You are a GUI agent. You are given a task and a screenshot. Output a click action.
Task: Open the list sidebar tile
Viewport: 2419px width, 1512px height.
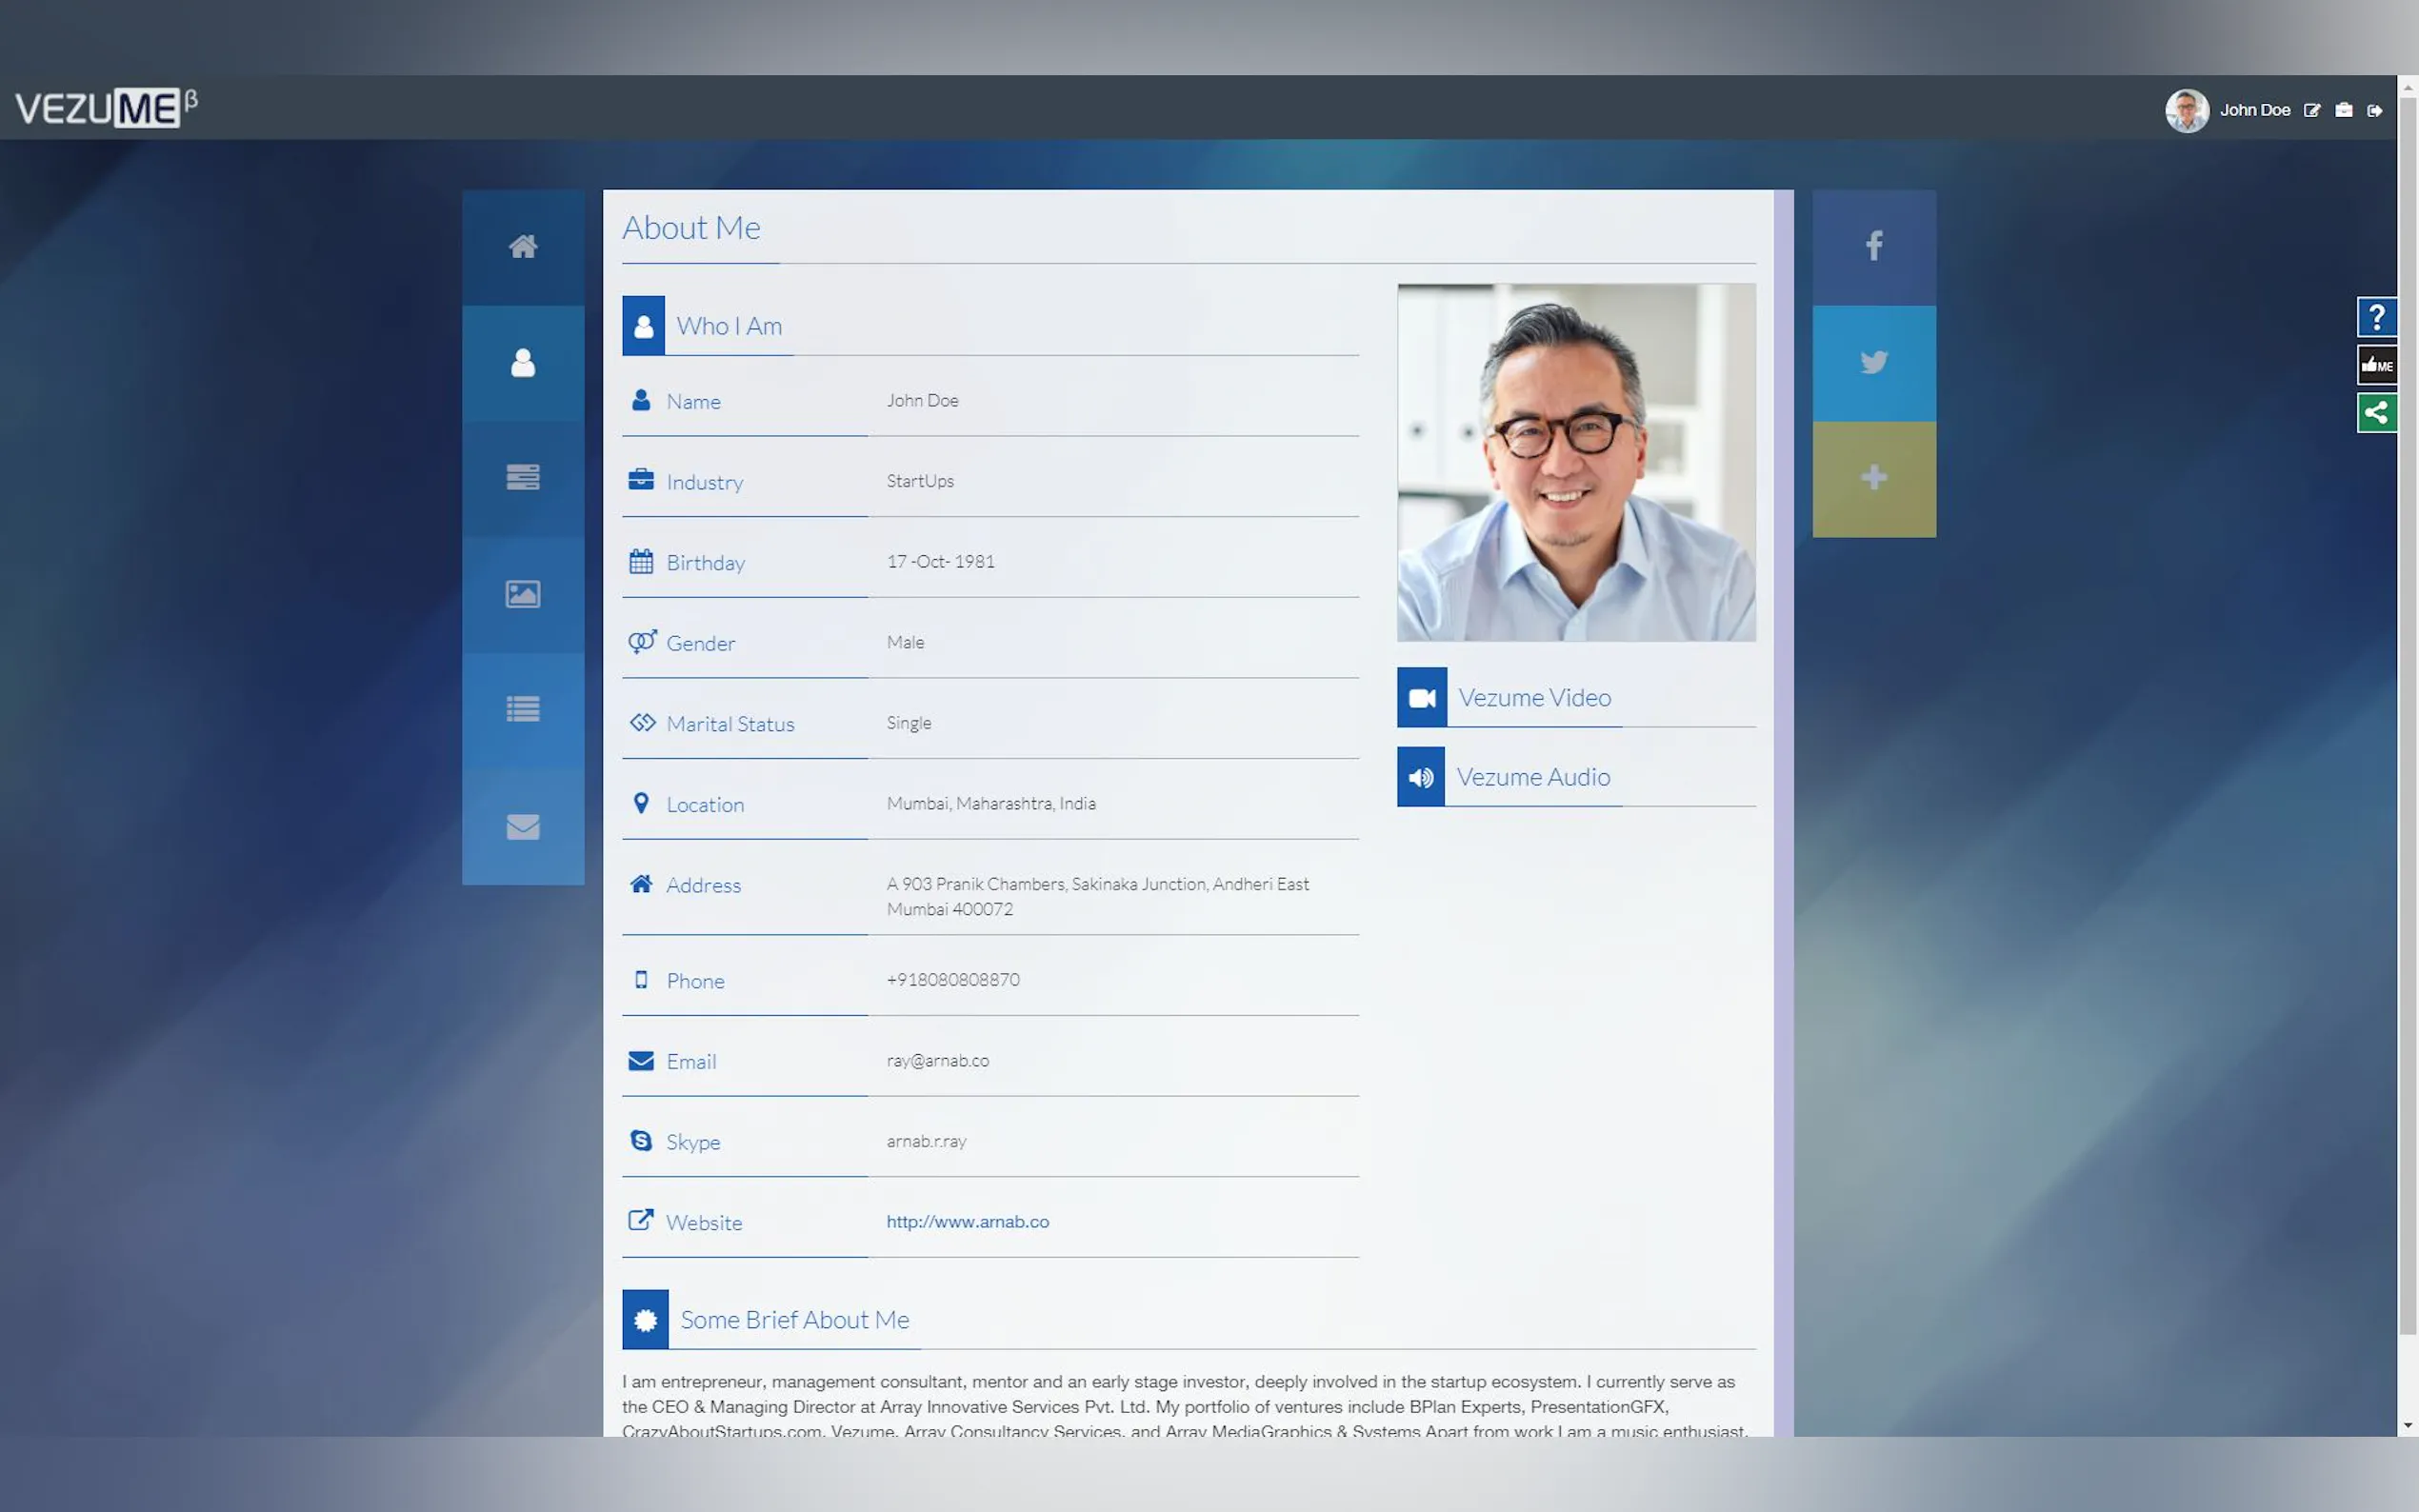point(523,710)
